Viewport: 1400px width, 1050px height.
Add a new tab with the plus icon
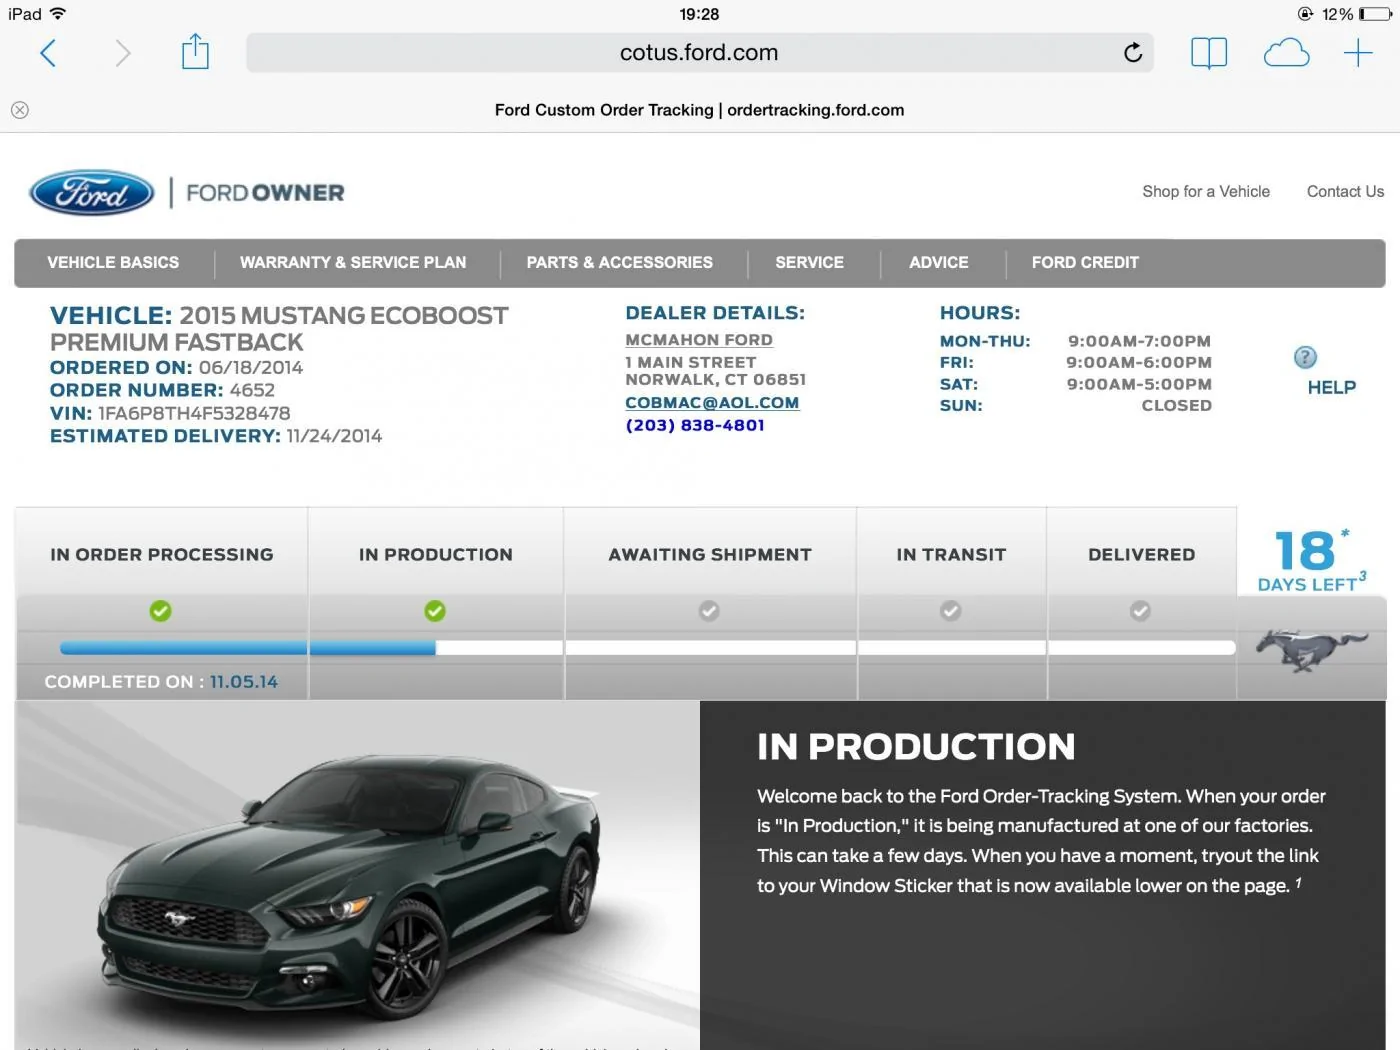pyautogui.click(x=1358, y=53)
